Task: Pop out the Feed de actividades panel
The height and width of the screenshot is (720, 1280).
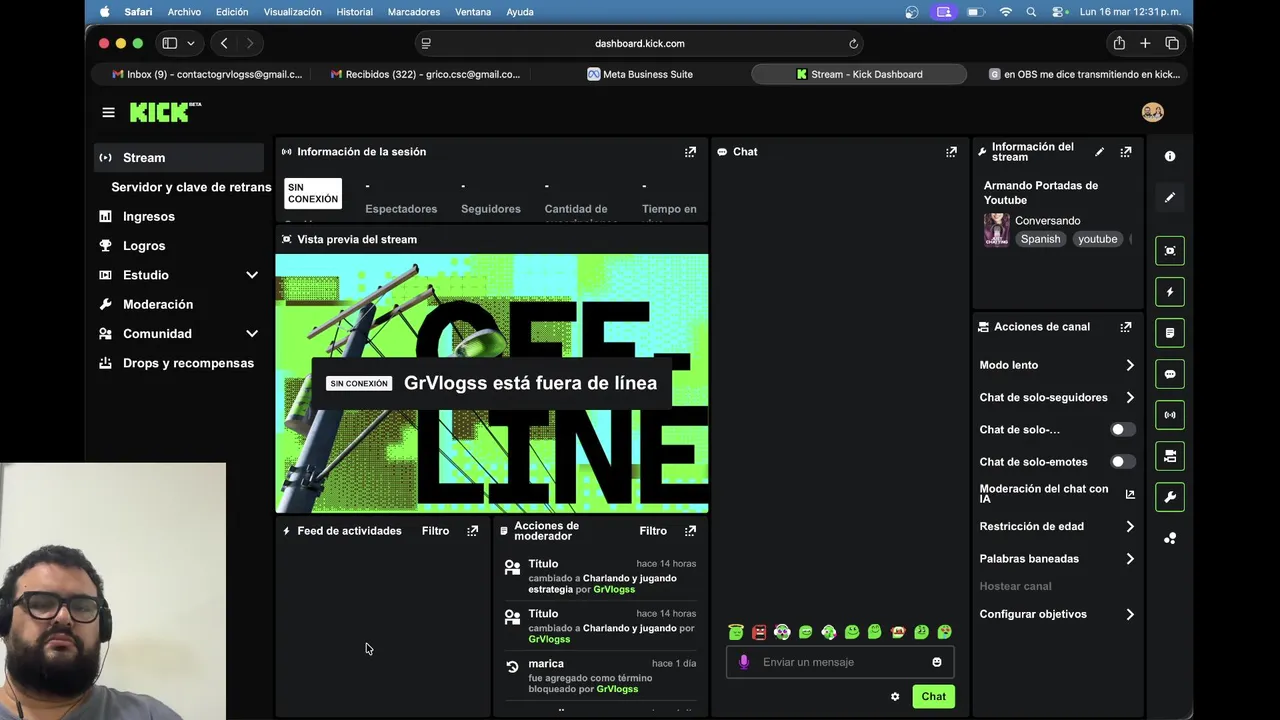Action: 473,531
